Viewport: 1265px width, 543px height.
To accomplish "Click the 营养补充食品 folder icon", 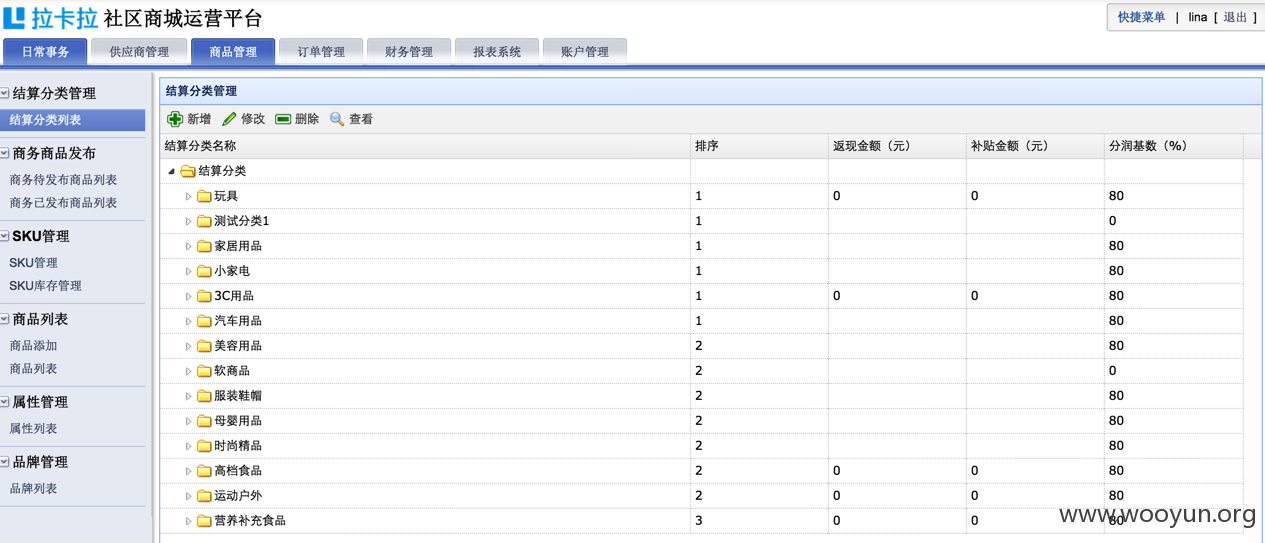I will tap(204, 521).
